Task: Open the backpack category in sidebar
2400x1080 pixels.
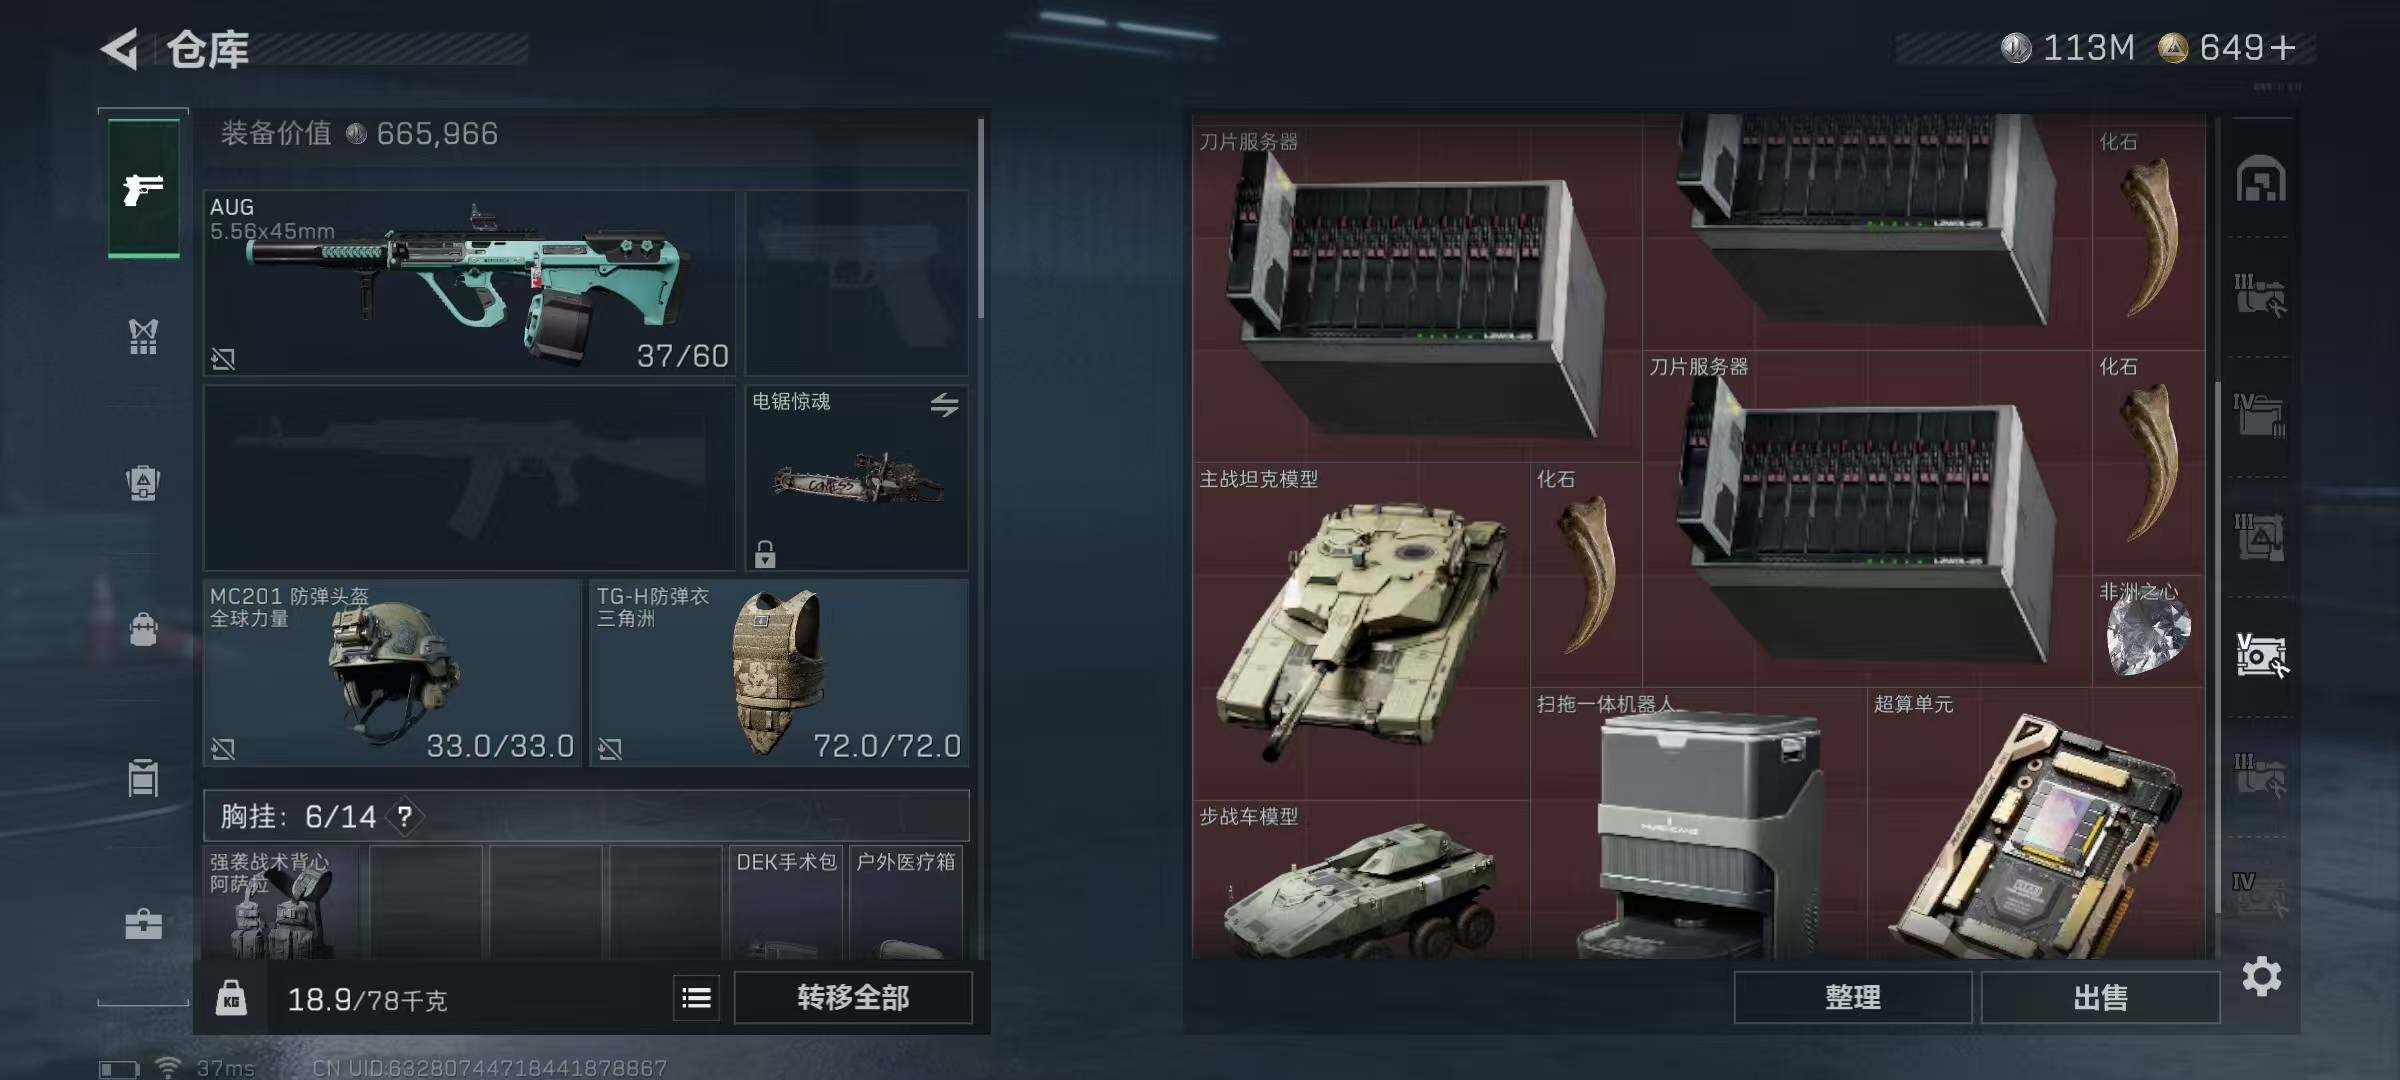Action: tap(143, 483)
